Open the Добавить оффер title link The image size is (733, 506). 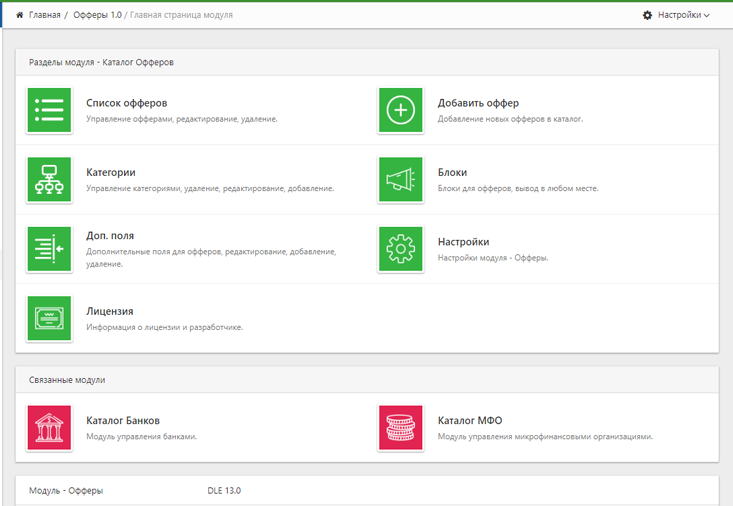point(478,103)
